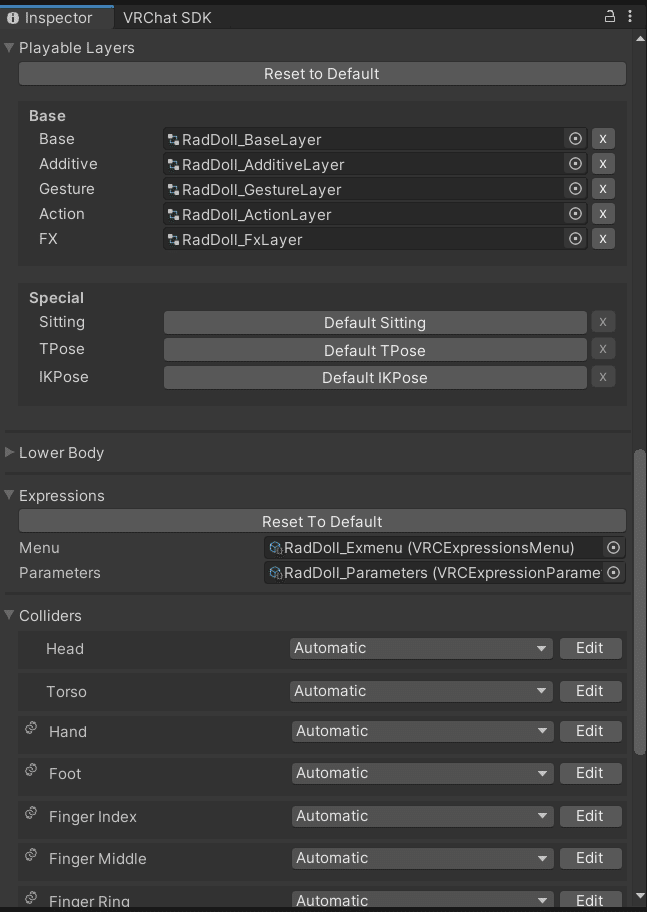Click Edit button for Finger Middle collider
647x912 pixels.
[590, 858]
